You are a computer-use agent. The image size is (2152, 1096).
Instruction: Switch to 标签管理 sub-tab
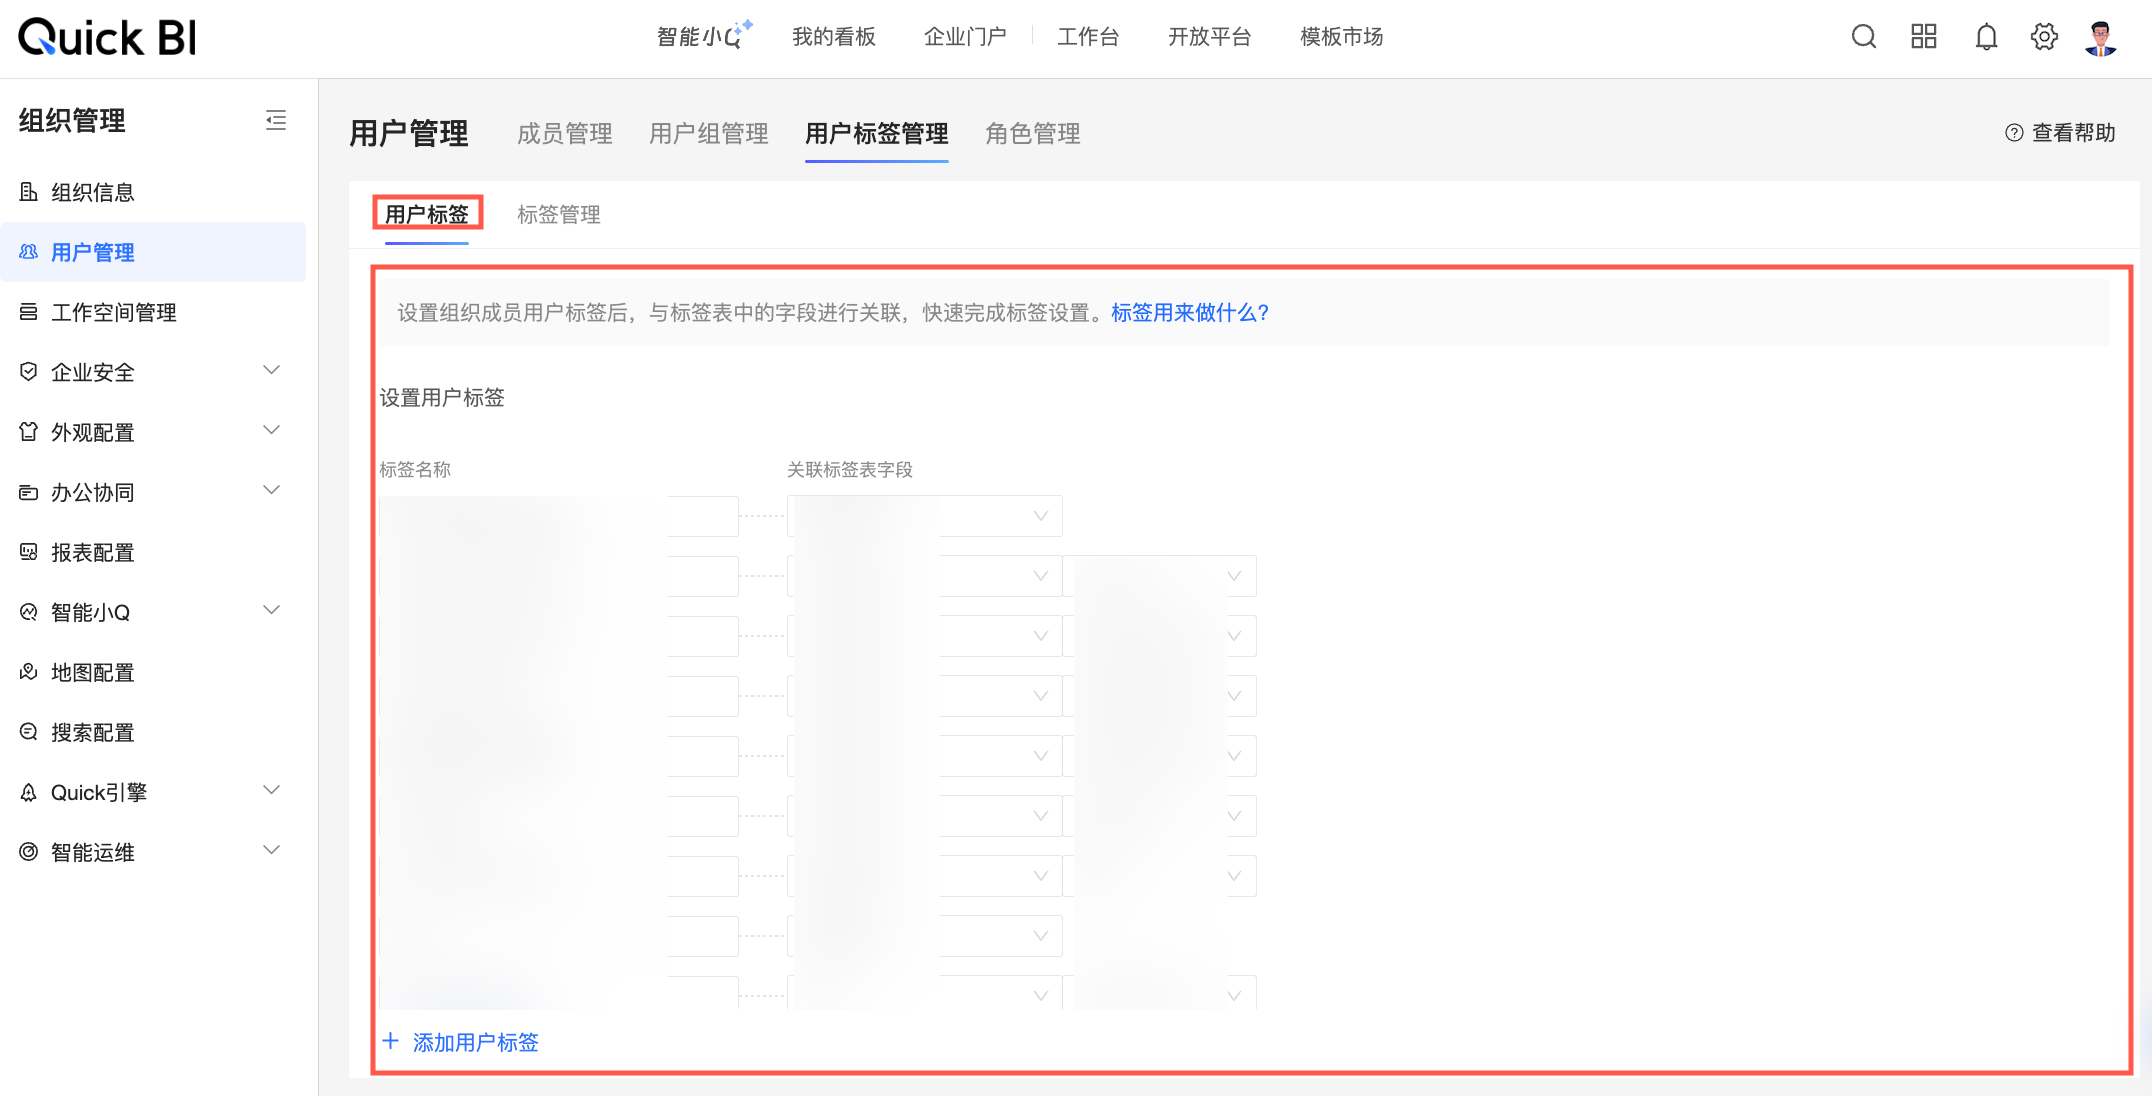(558, 214)
